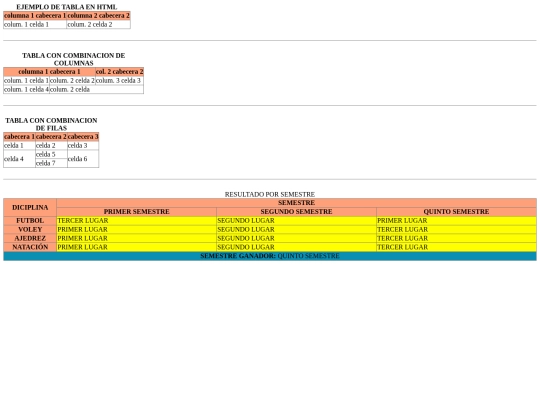Click the 'VOLEY' row header

[30, 230]
